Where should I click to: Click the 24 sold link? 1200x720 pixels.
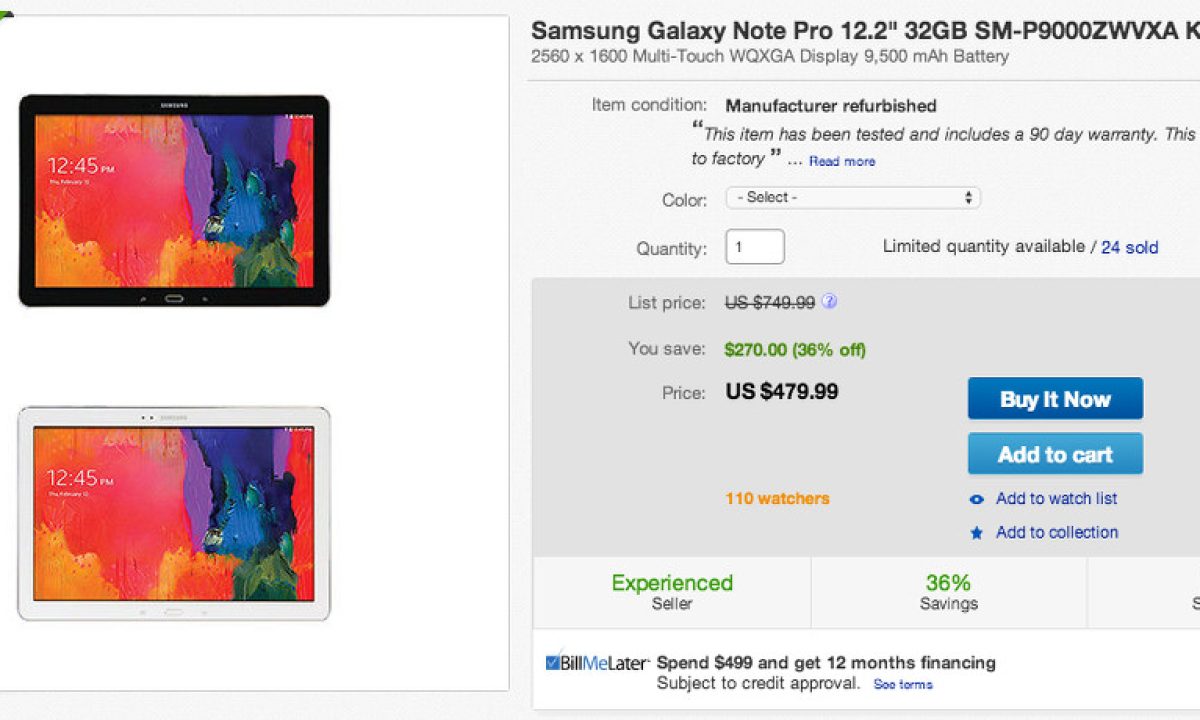pos(1129,247)
